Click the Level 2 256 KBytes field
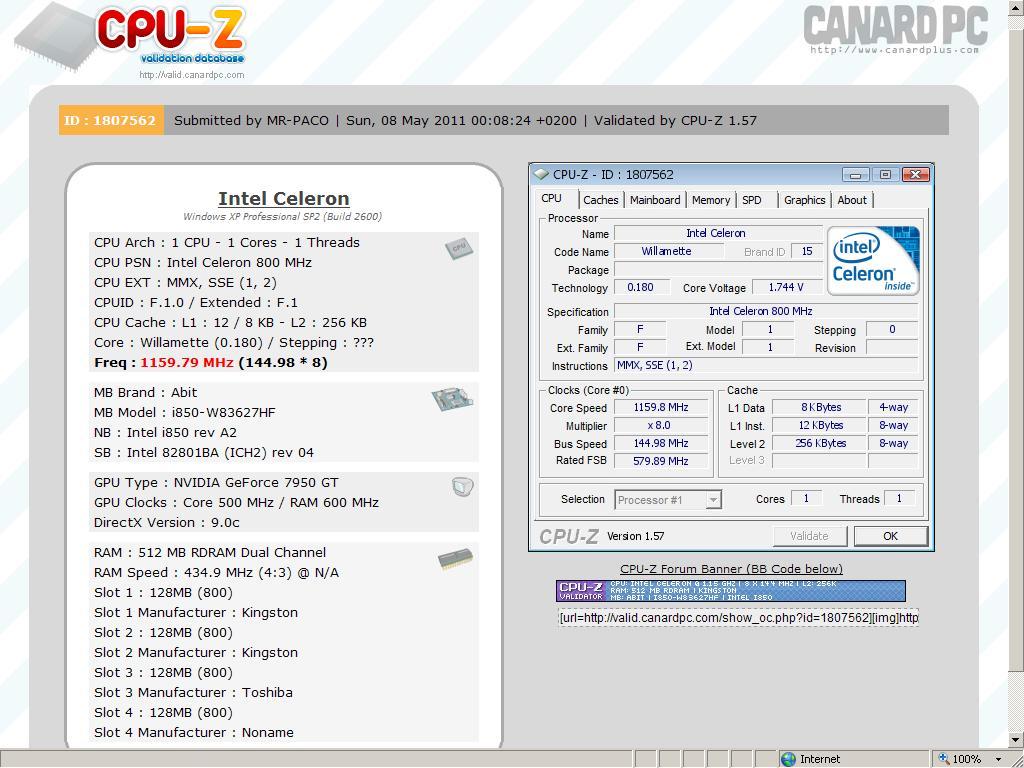This screenshot has width=1024, height=768. point(820,443)
